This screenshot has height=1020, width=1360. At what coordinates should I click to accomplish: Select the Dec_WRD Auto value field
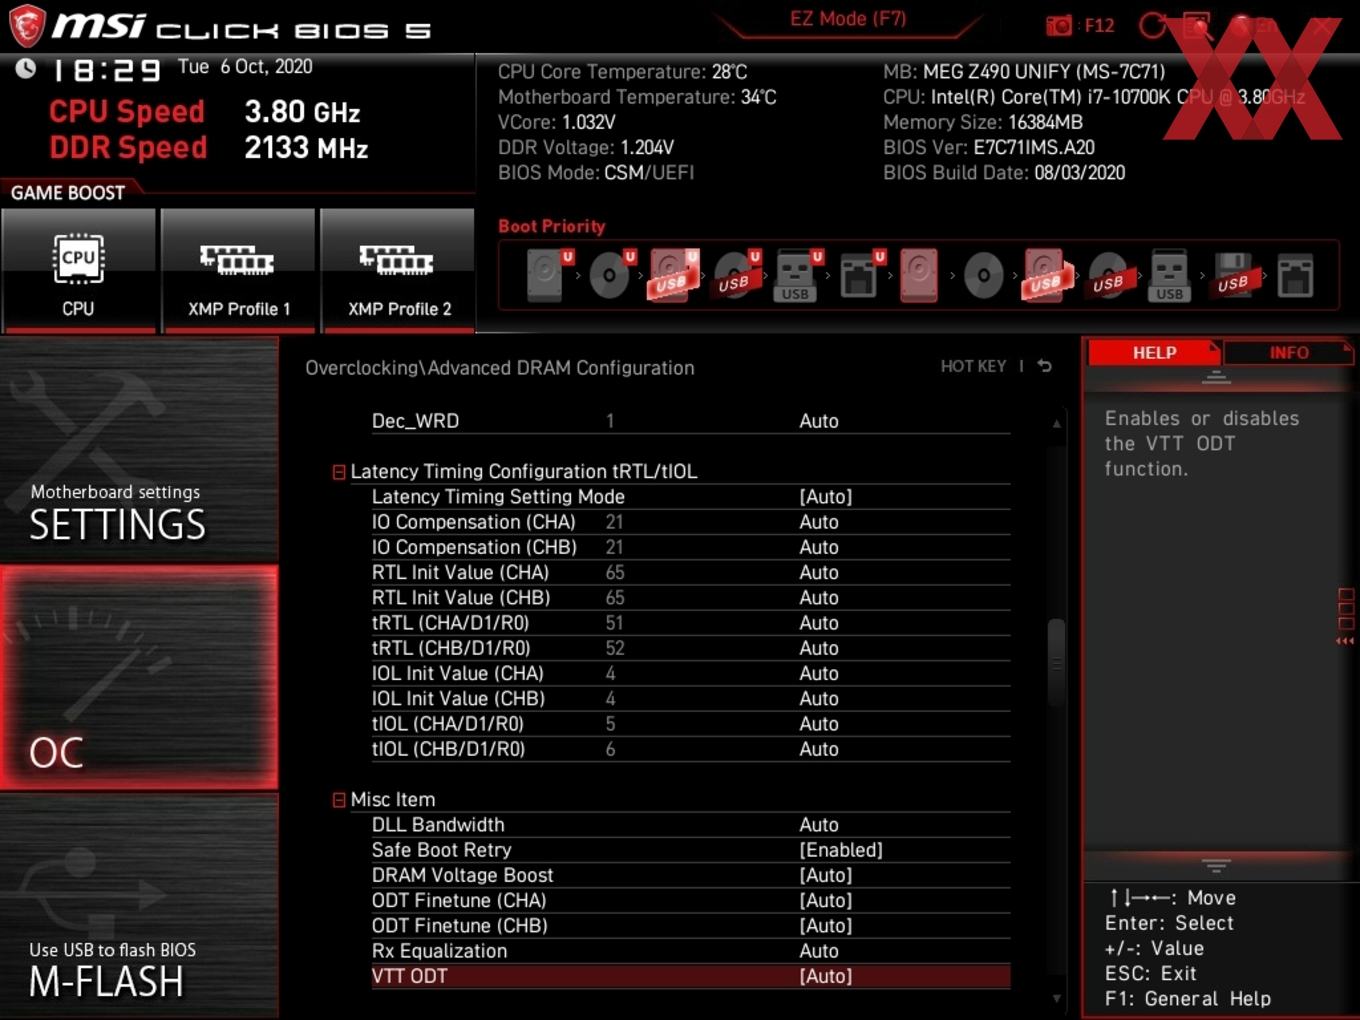pos(818,421)
